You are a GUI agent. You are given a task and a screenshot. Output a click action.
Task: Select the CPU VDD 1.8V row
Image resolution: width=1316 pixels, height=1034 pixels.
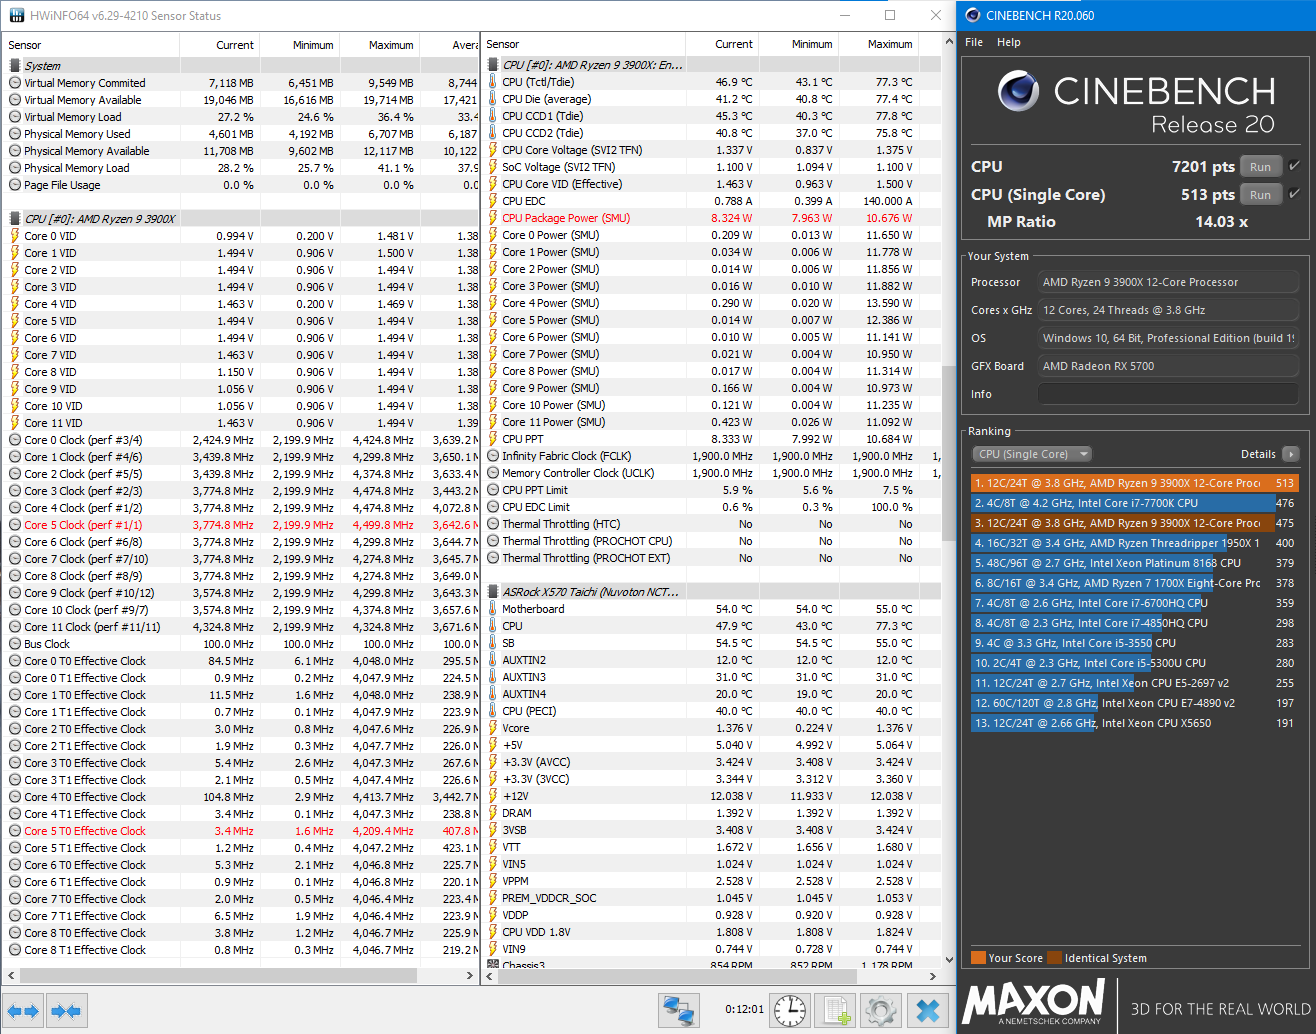click(x=712, y=932)
